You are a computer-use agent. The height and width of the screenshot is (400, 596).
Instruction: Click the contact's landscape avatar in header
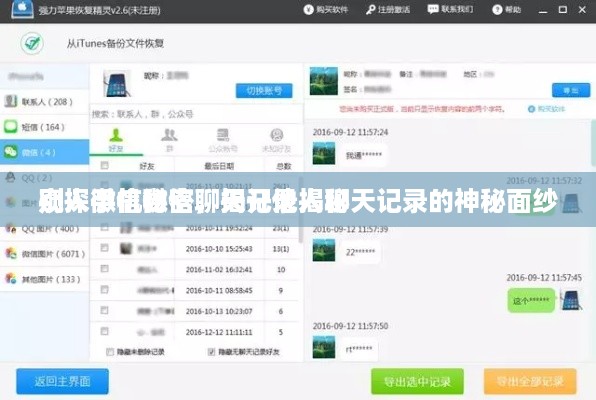coord(324,81)
